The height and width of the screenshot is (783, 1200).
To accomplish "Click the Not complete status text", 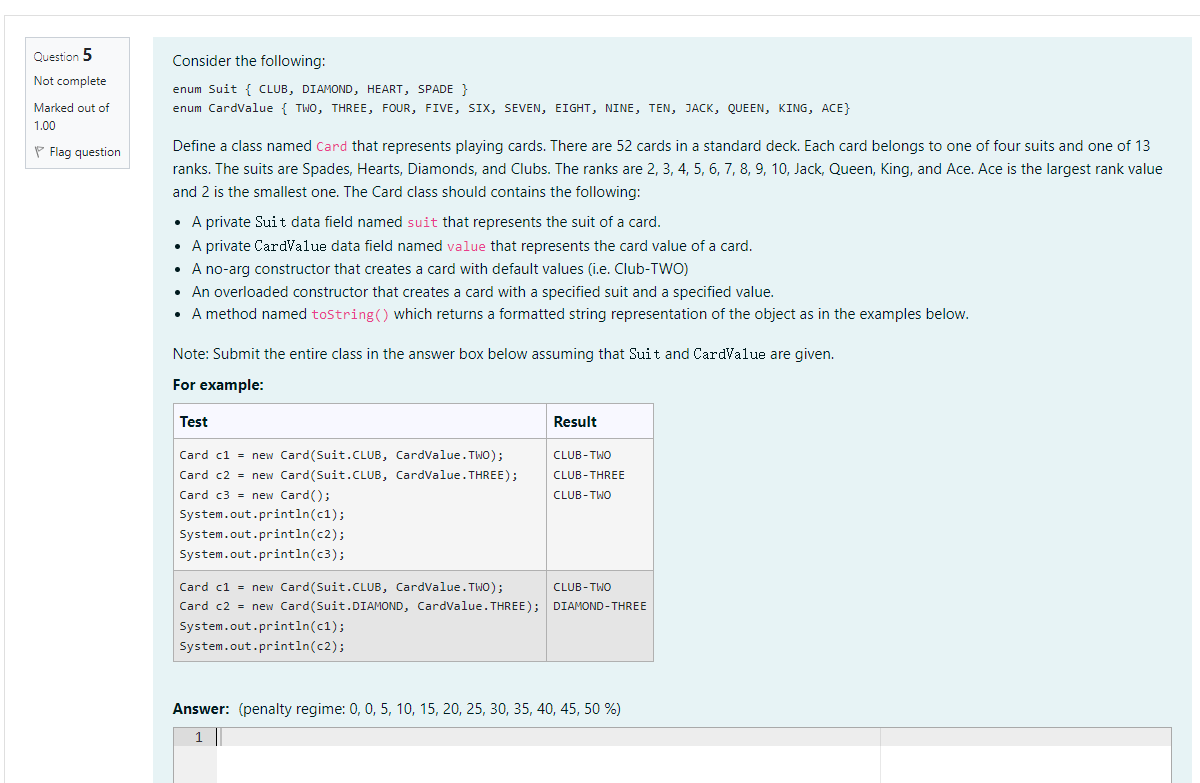I will point(71,81).
